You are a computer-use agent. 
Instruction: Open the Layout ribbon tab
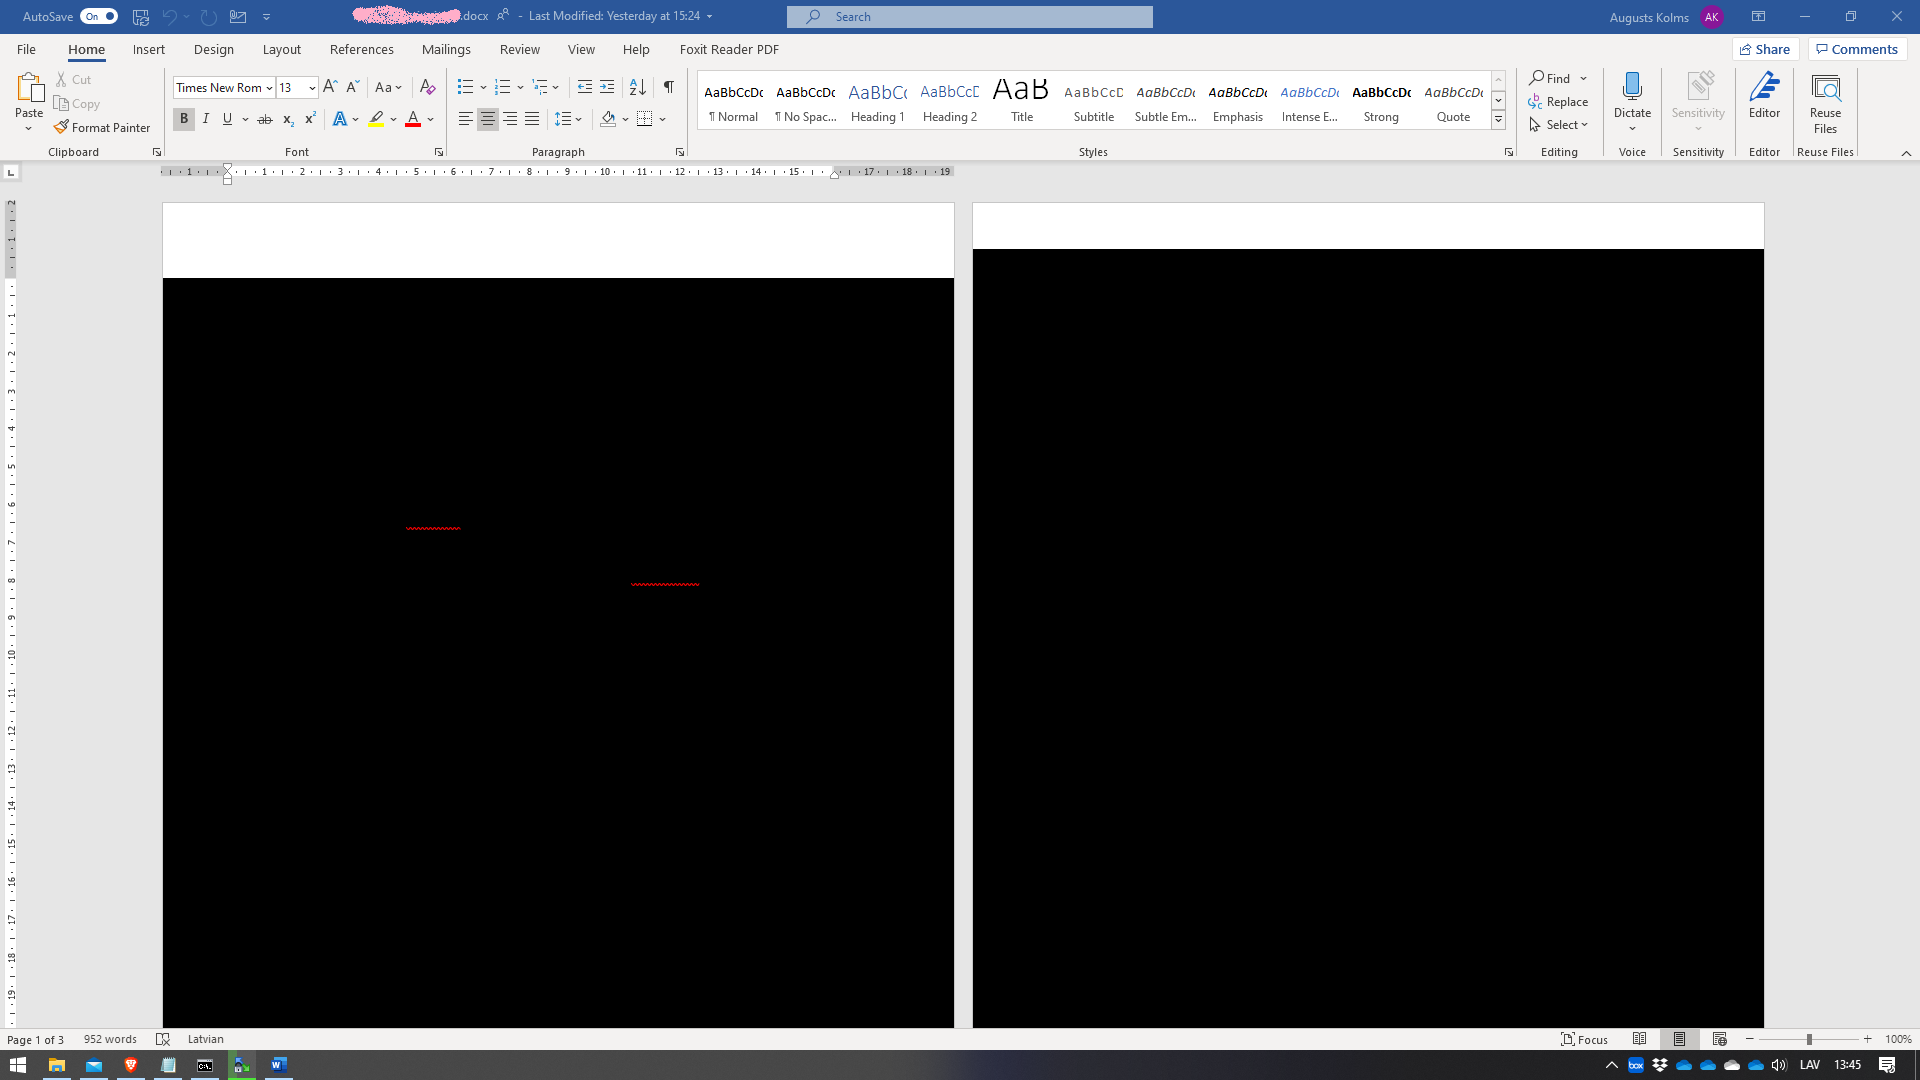281,49
